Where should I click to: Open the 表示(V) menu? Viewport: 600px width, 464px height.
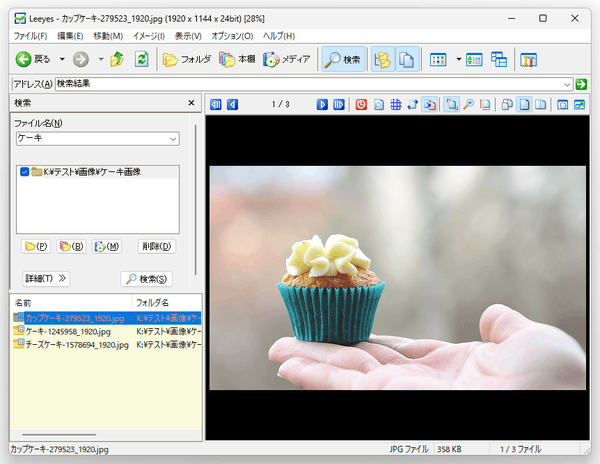click(x=188, y=36)
